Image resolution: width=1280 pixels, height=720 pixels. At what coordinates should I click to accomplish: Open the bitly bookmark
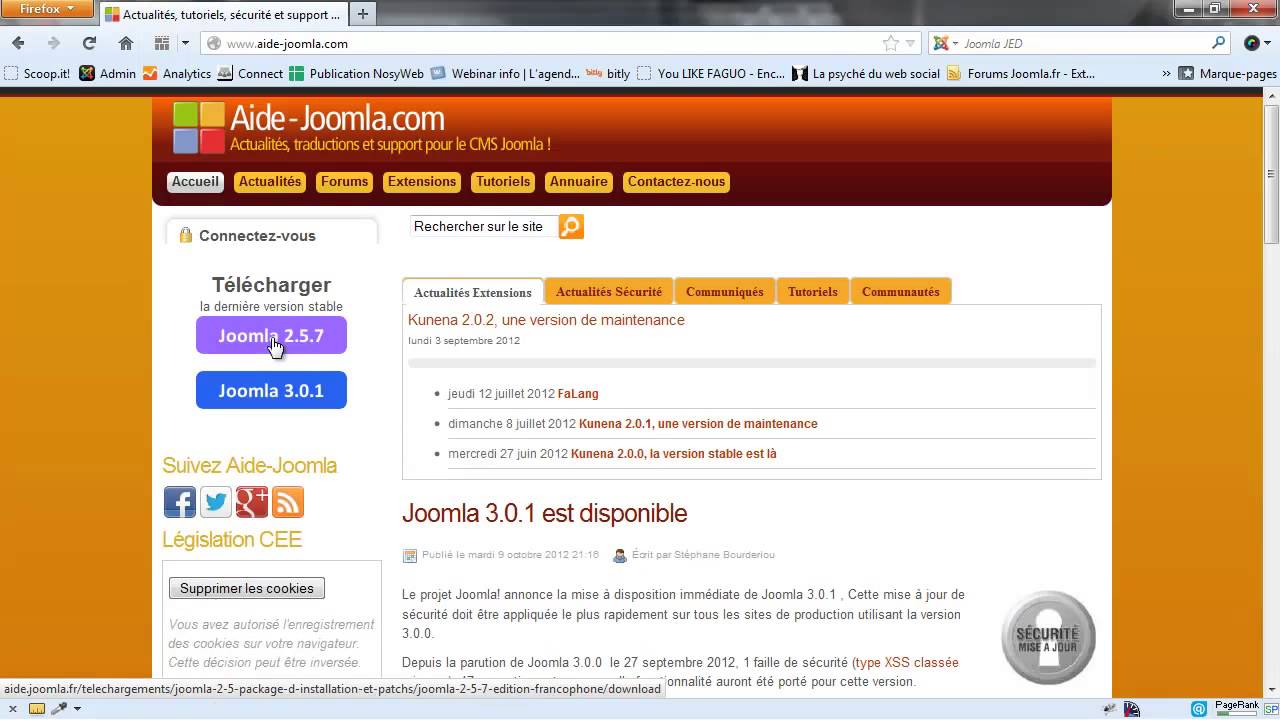coord(608,73)
